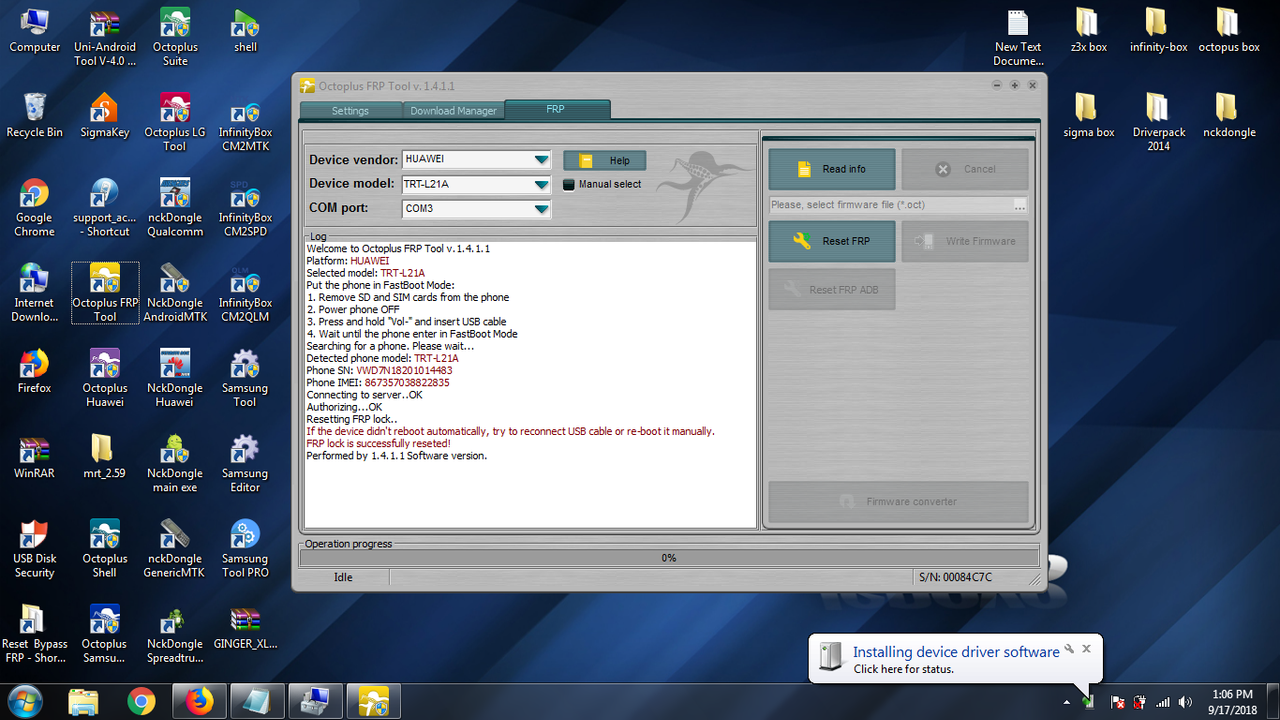
Task: Open Firefox from the taskbar
Action: [x=200, y=702]
